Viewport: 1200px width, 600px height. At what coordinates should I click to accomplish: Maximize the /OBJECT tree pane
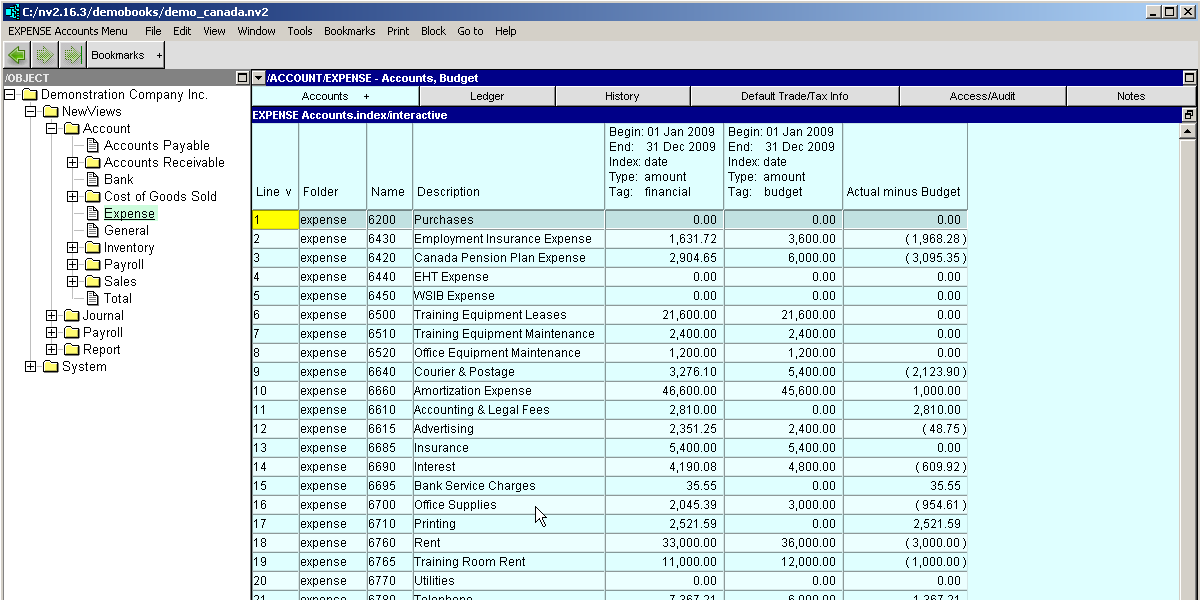point(242,78)
